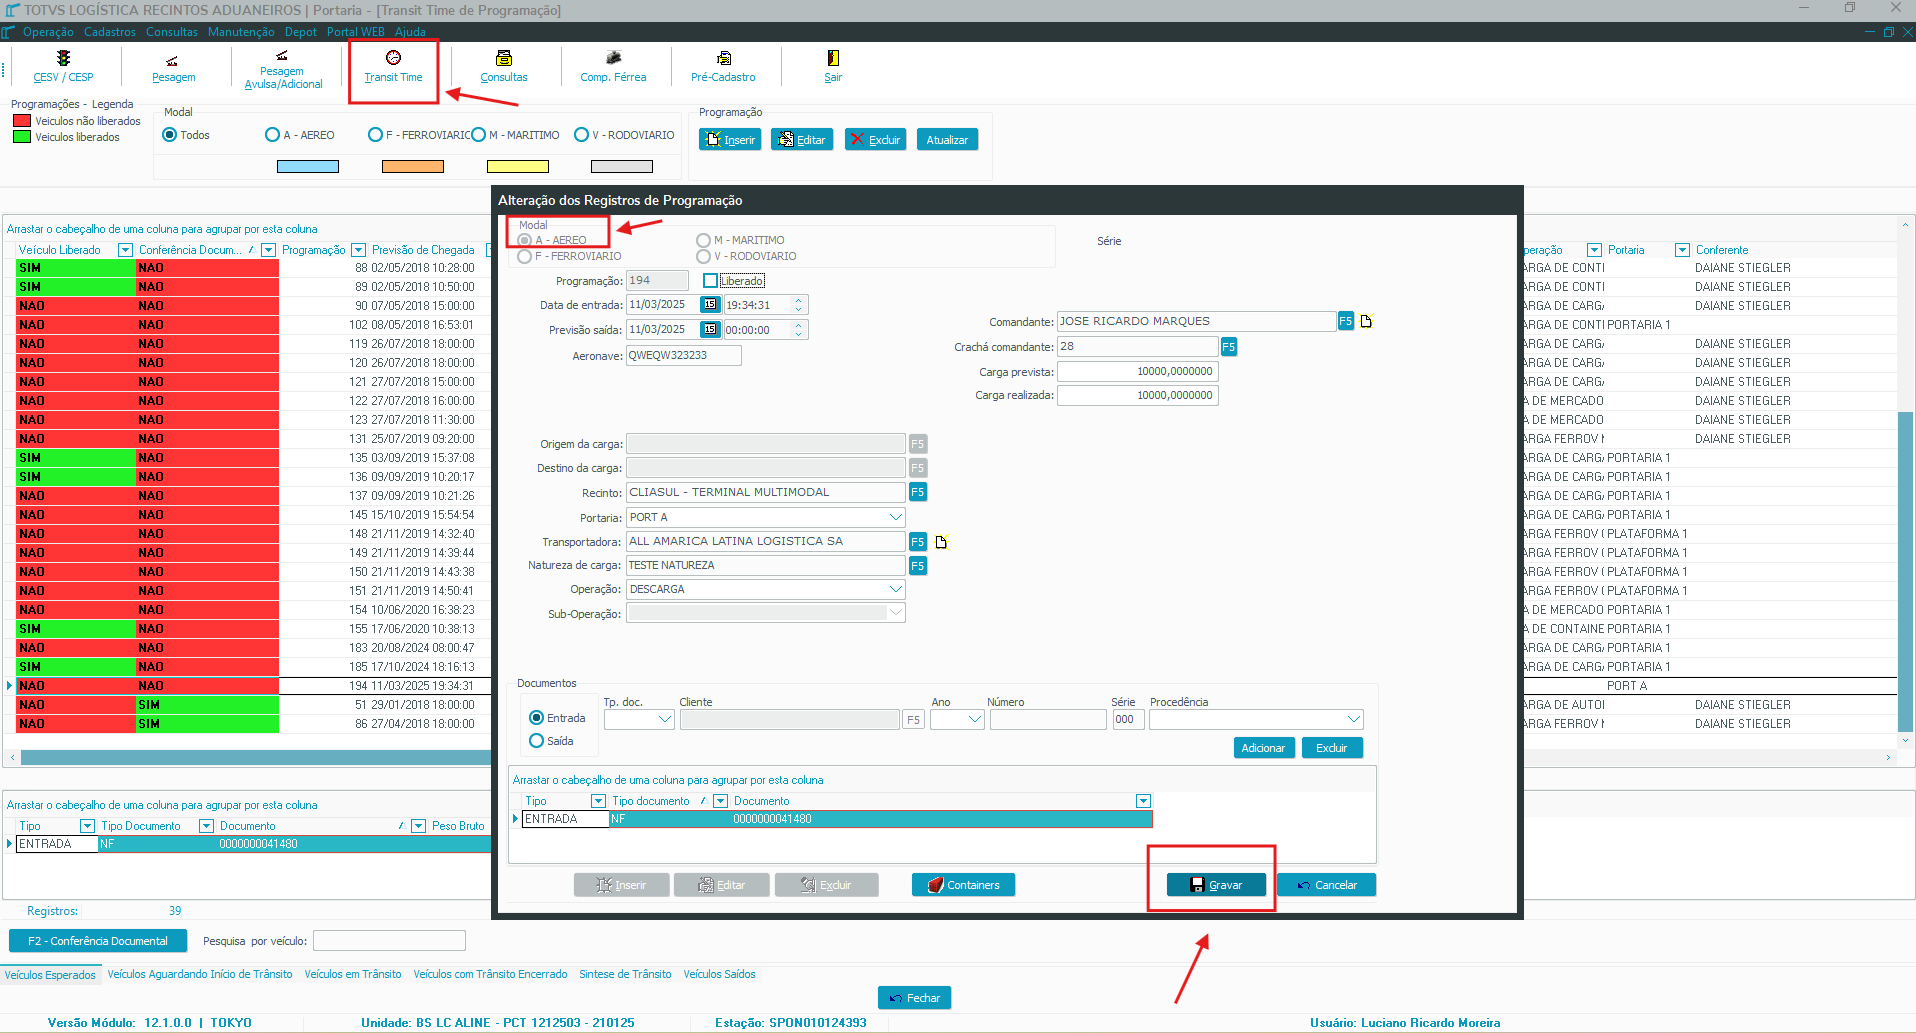Click Adicionar in the Documentos section
Viewport: 1916px width, 1033px height.
click(1263, 748)
